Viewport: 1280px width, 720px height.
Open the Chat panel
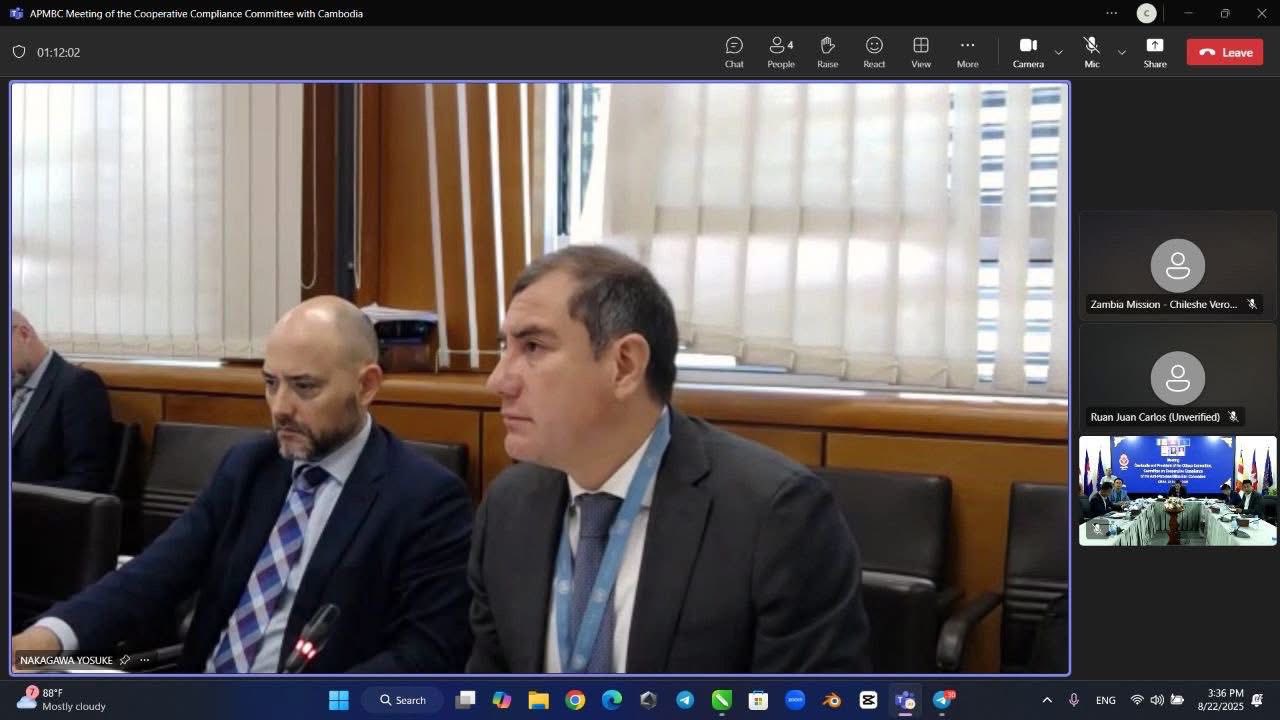734,52
